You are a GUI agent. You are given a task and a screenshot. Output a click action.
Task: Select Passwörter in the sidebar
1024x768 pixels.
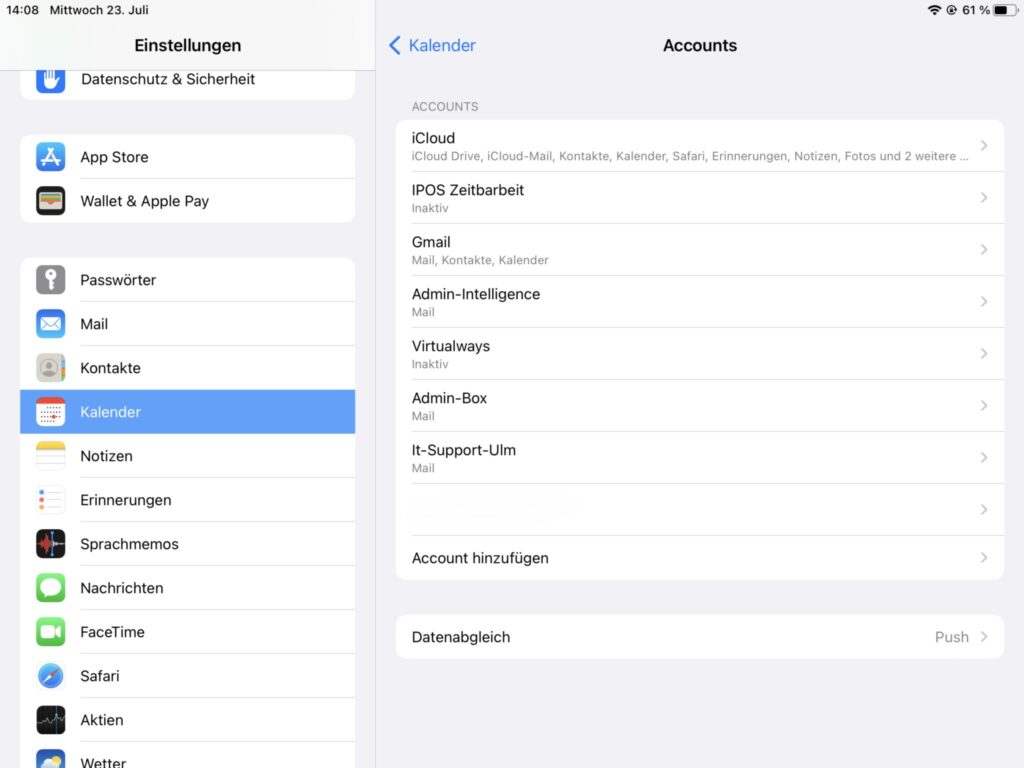point(187,280)
